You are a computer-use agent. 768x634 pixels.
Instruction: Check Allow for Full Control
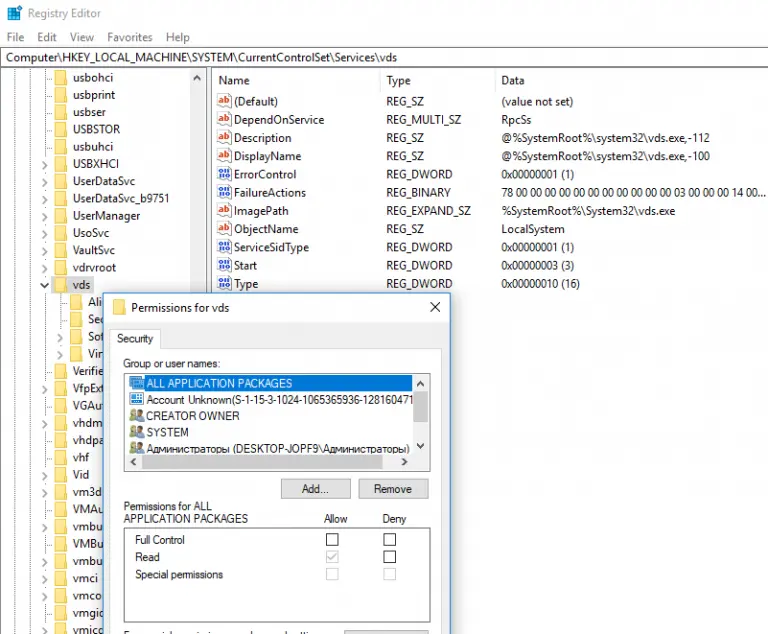pyautogui.click(x=332, y=539)
